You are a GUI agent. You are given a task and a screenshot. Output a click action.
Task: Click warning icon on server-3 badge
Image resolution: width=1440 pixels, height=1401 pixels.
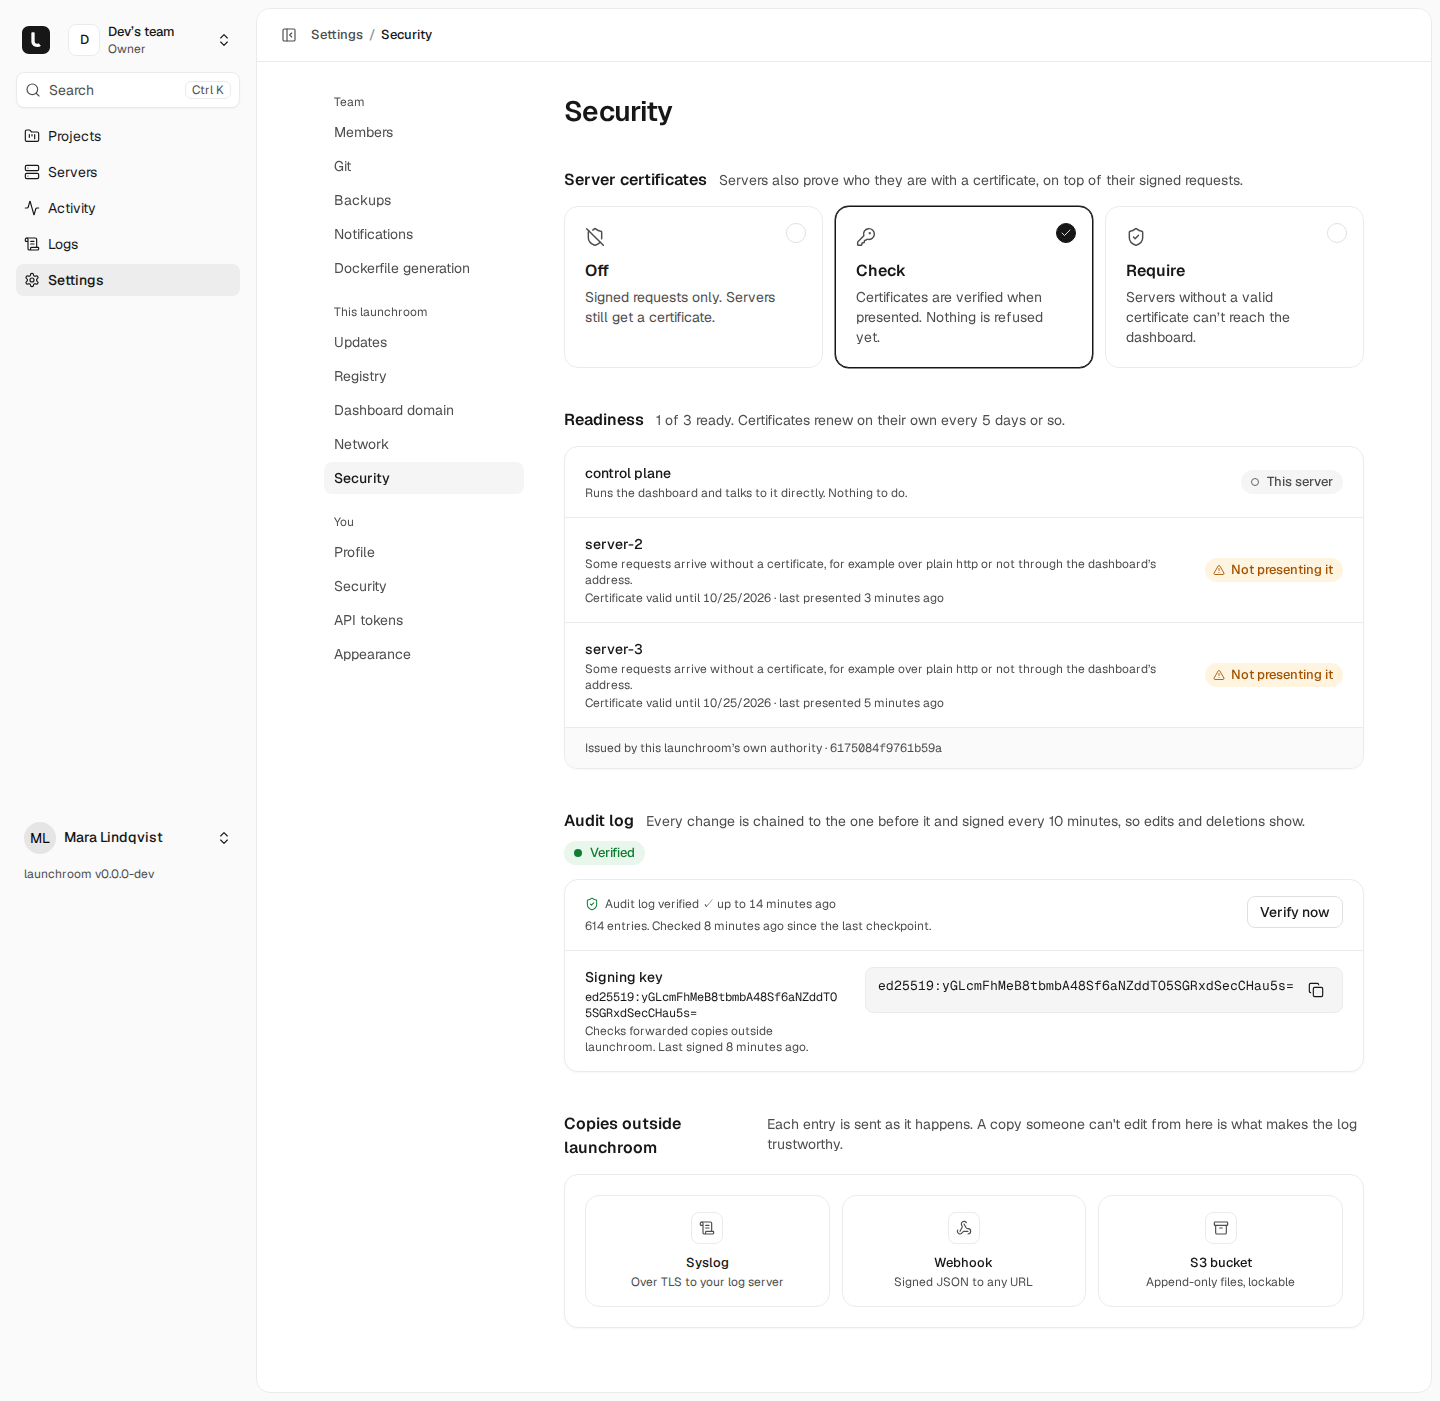tap(1219, 675)
